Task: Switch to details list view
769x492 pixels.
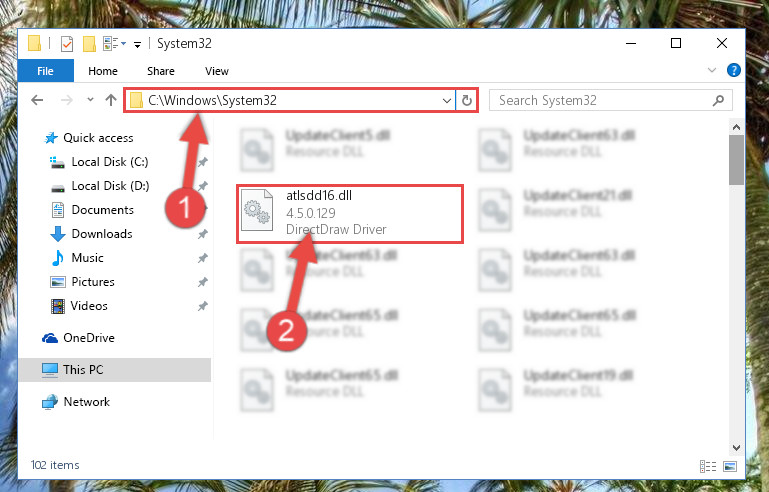Action: 708,466
